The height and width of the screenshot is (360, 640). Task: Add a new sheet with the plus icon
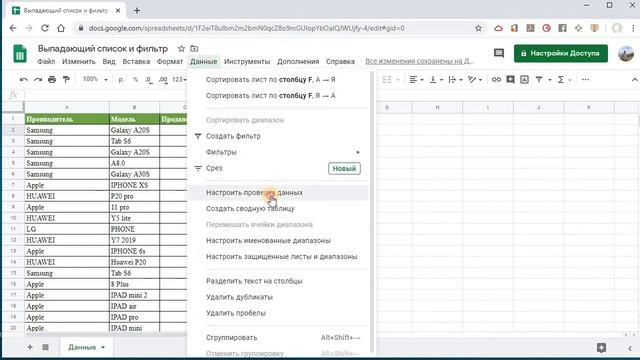[30, 347]
